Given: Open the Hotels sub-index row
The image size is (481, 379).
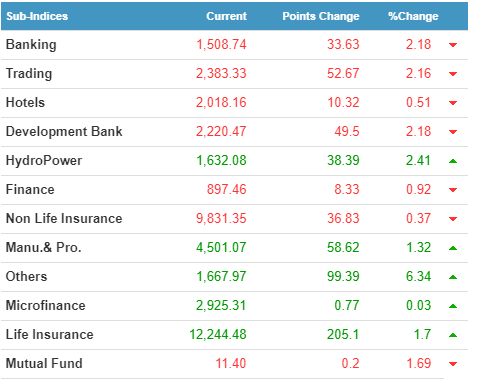Looking at the screenshot, I should (234, 103).
